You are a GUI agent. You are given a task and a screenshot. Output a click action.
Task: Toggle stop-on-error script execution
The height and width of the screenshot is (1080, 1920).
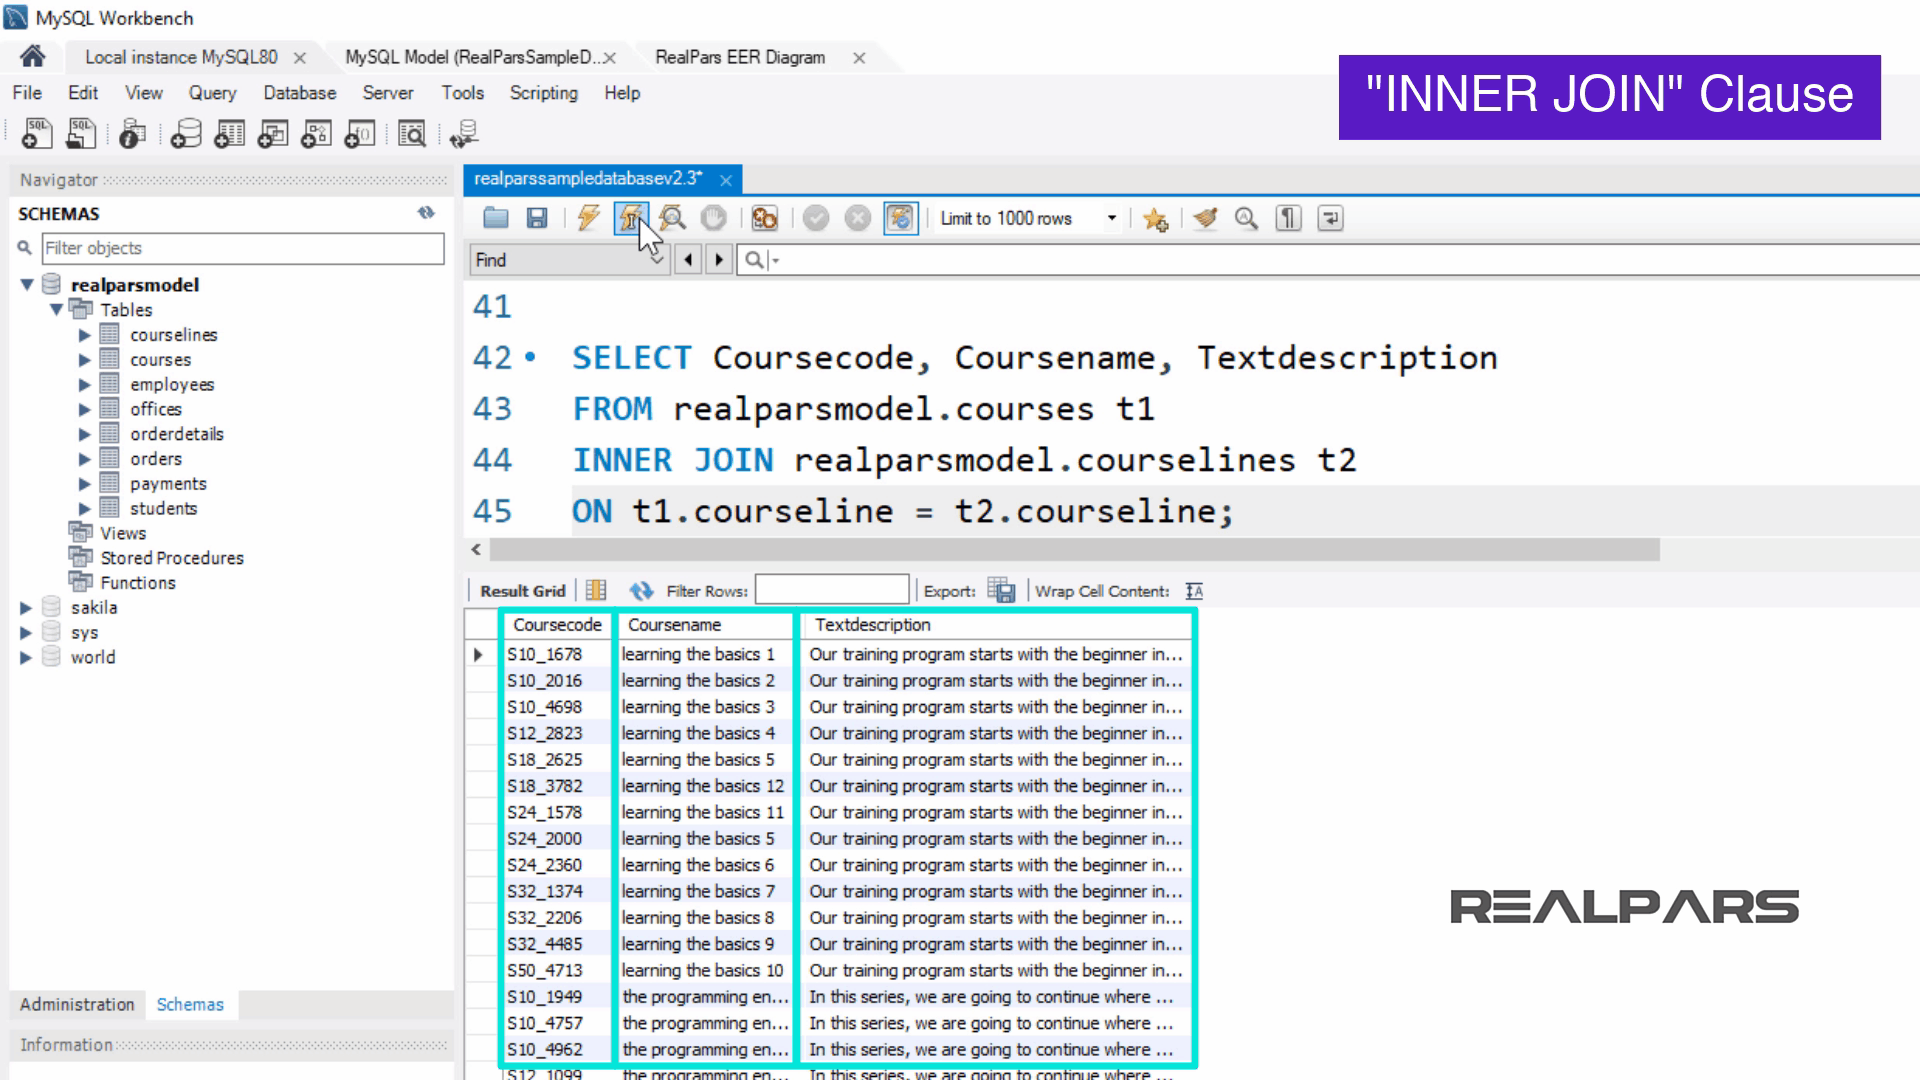pos(764,218)
